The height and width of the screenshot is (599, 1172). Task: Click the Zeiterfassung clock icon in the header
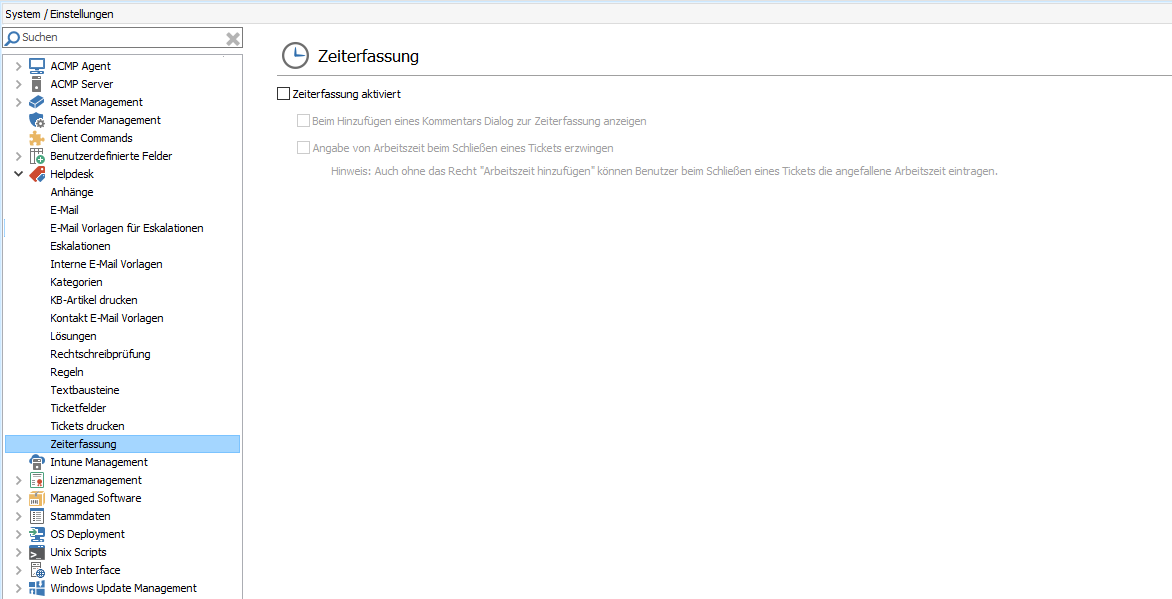coord(295,56)
